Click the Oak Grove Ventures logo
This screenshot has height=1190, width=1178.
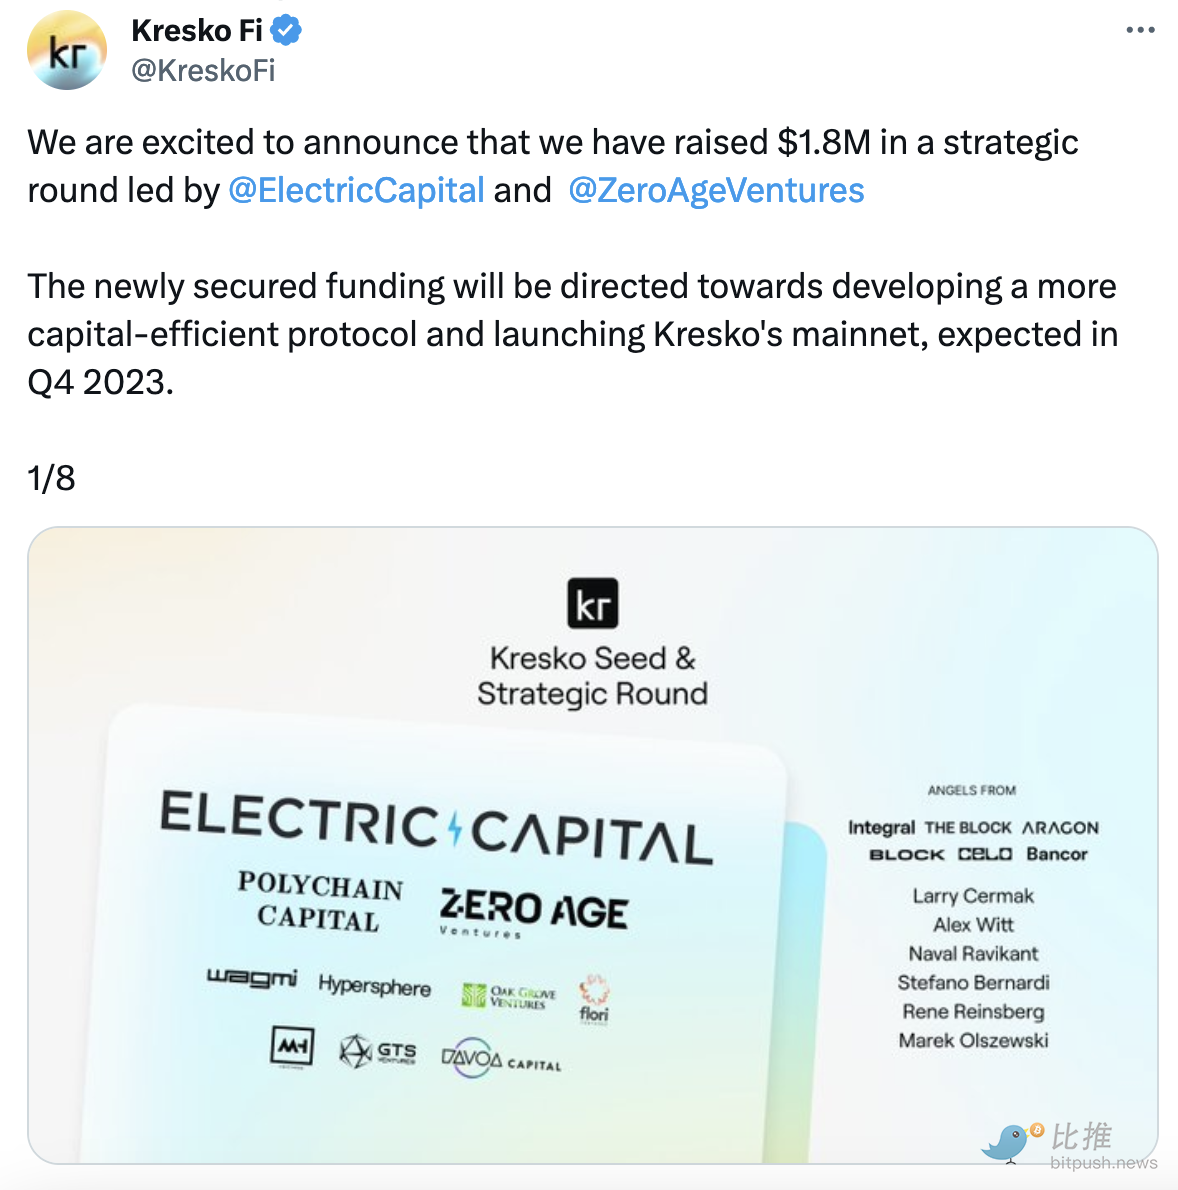tap(509, 996)
